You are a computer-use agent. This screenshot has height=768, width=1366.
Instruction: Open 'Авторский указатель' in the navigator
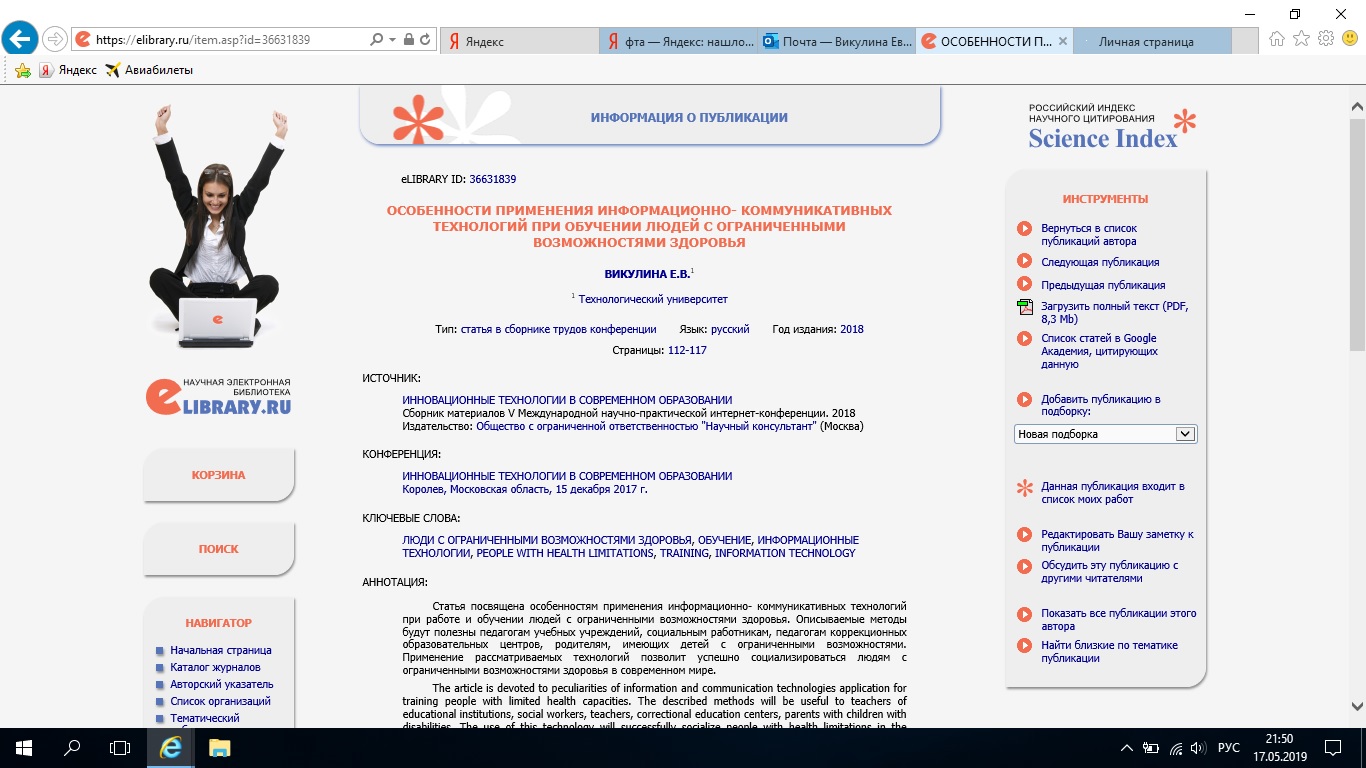coord(221,684)
